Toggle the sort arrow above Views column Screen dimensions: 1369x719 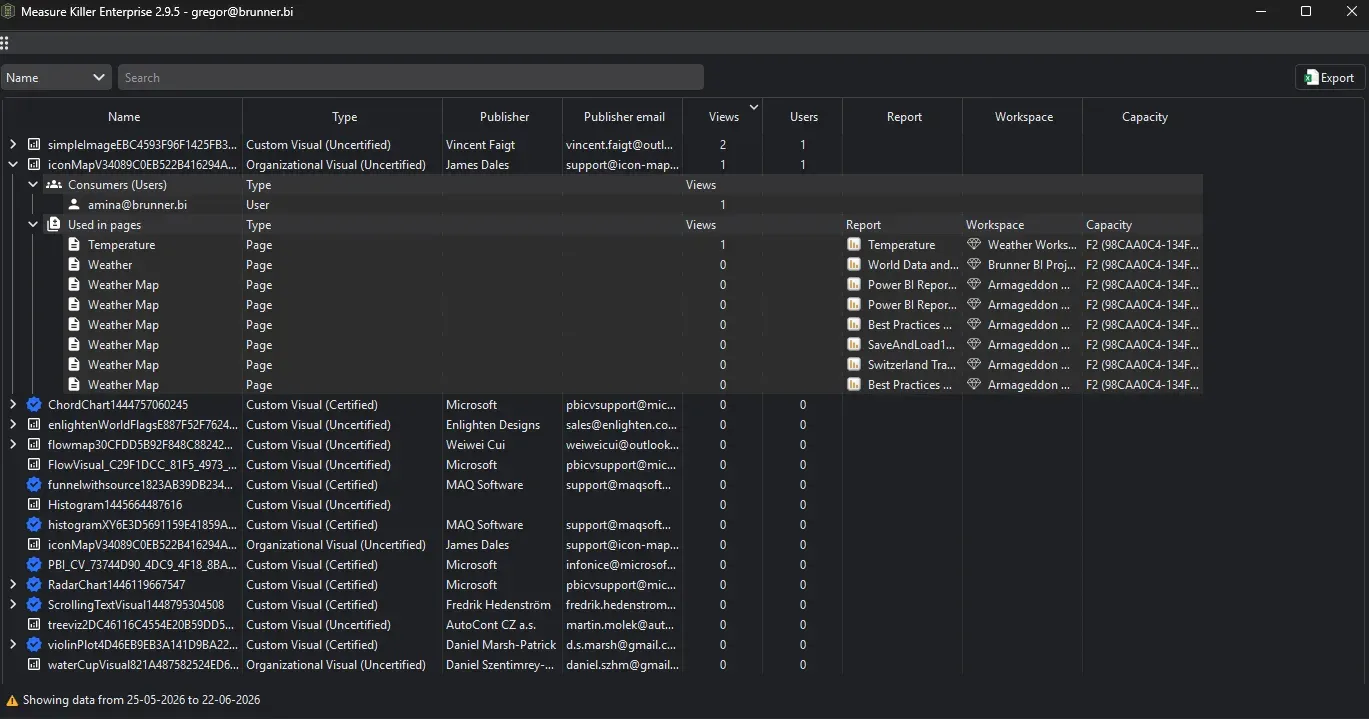tap(754, 106)
